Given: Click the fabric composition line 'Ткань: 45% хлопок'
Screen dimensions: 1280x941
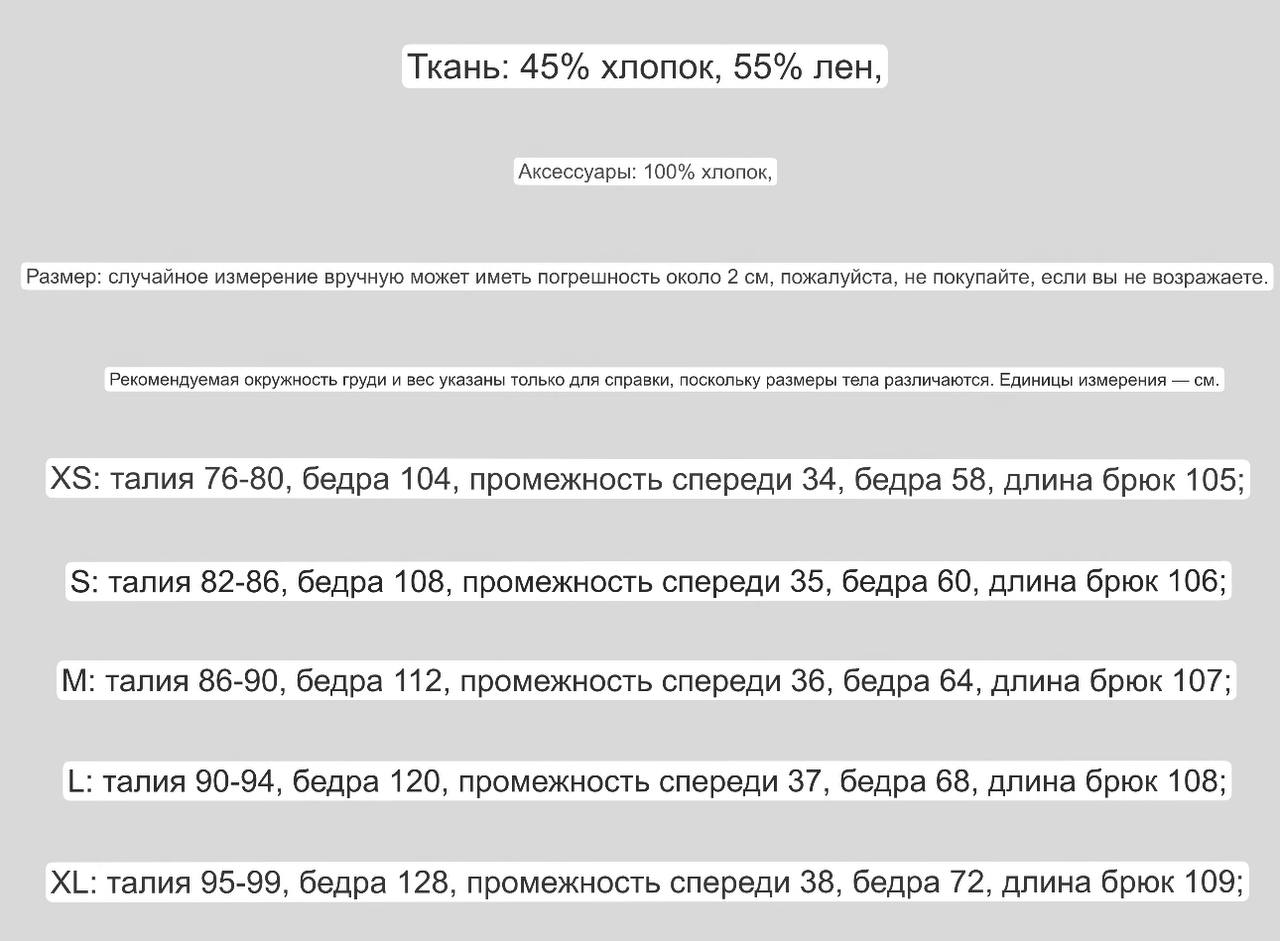Looking at the screenshot, I should (x=644, y=67).
